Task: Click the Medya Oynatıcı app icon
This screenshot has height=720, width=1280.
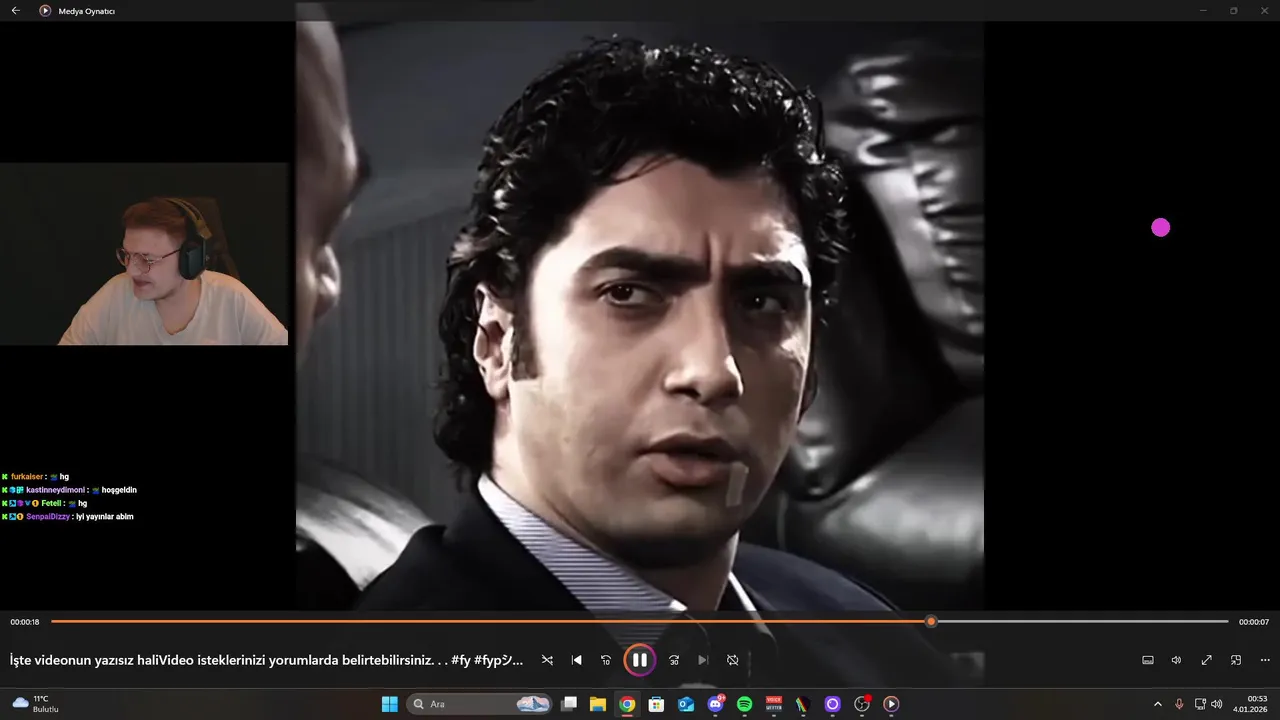Action: [x=45, y=11]
